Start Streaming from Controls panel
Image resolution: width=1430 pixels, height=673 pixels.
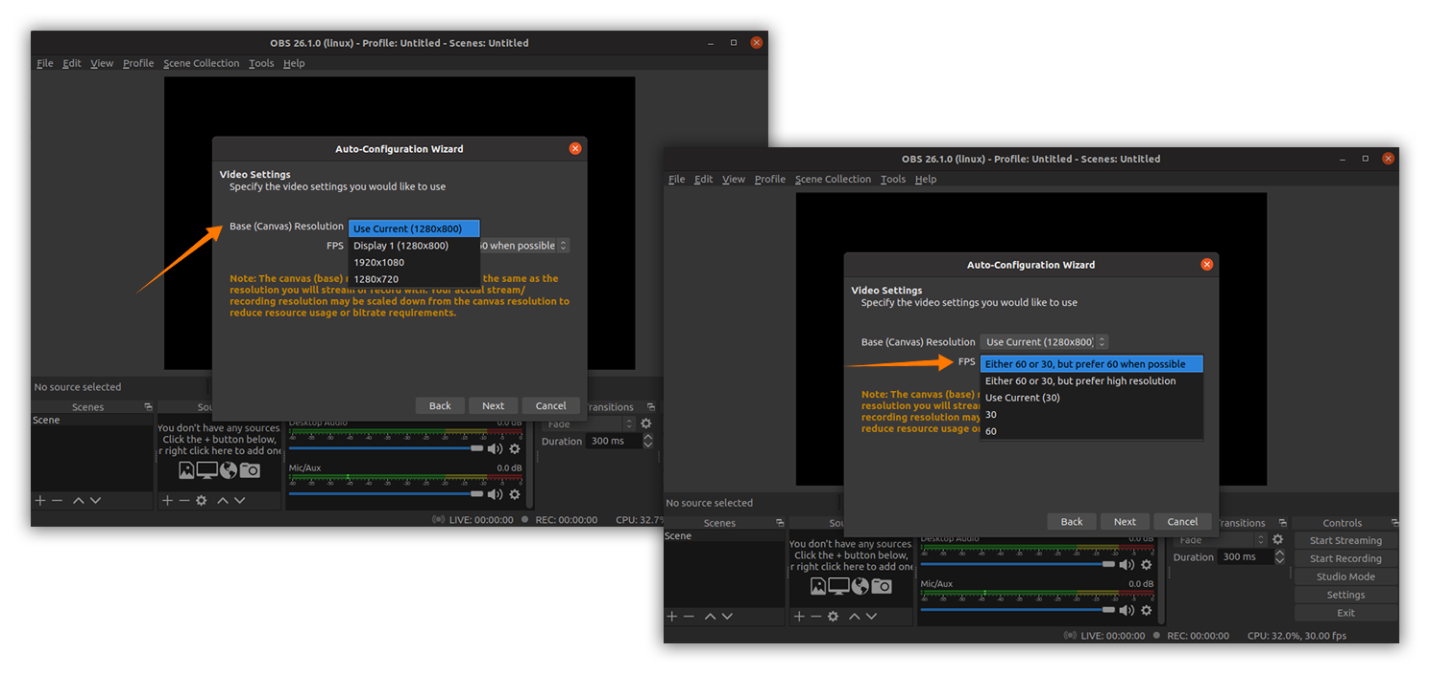tap(1346, 541)
